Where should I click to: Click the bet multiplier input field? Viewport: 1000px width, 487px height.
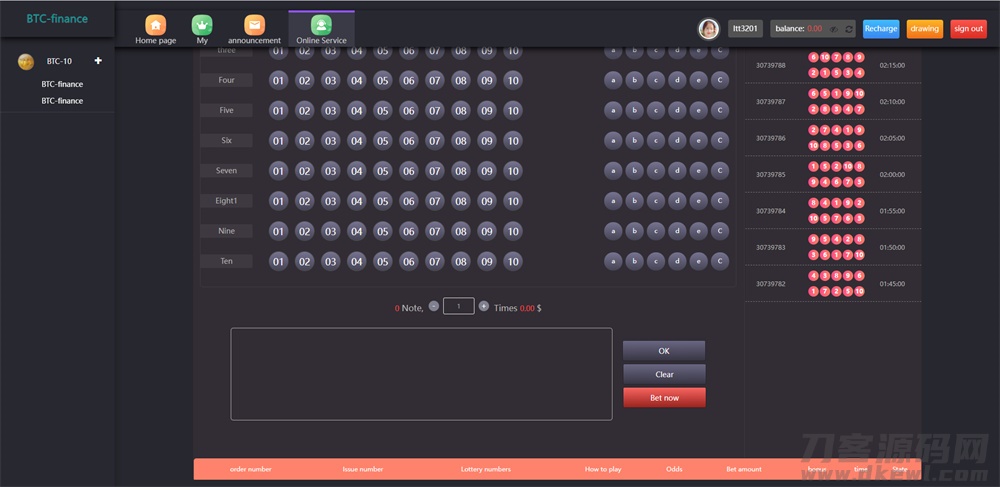[458, 306]
